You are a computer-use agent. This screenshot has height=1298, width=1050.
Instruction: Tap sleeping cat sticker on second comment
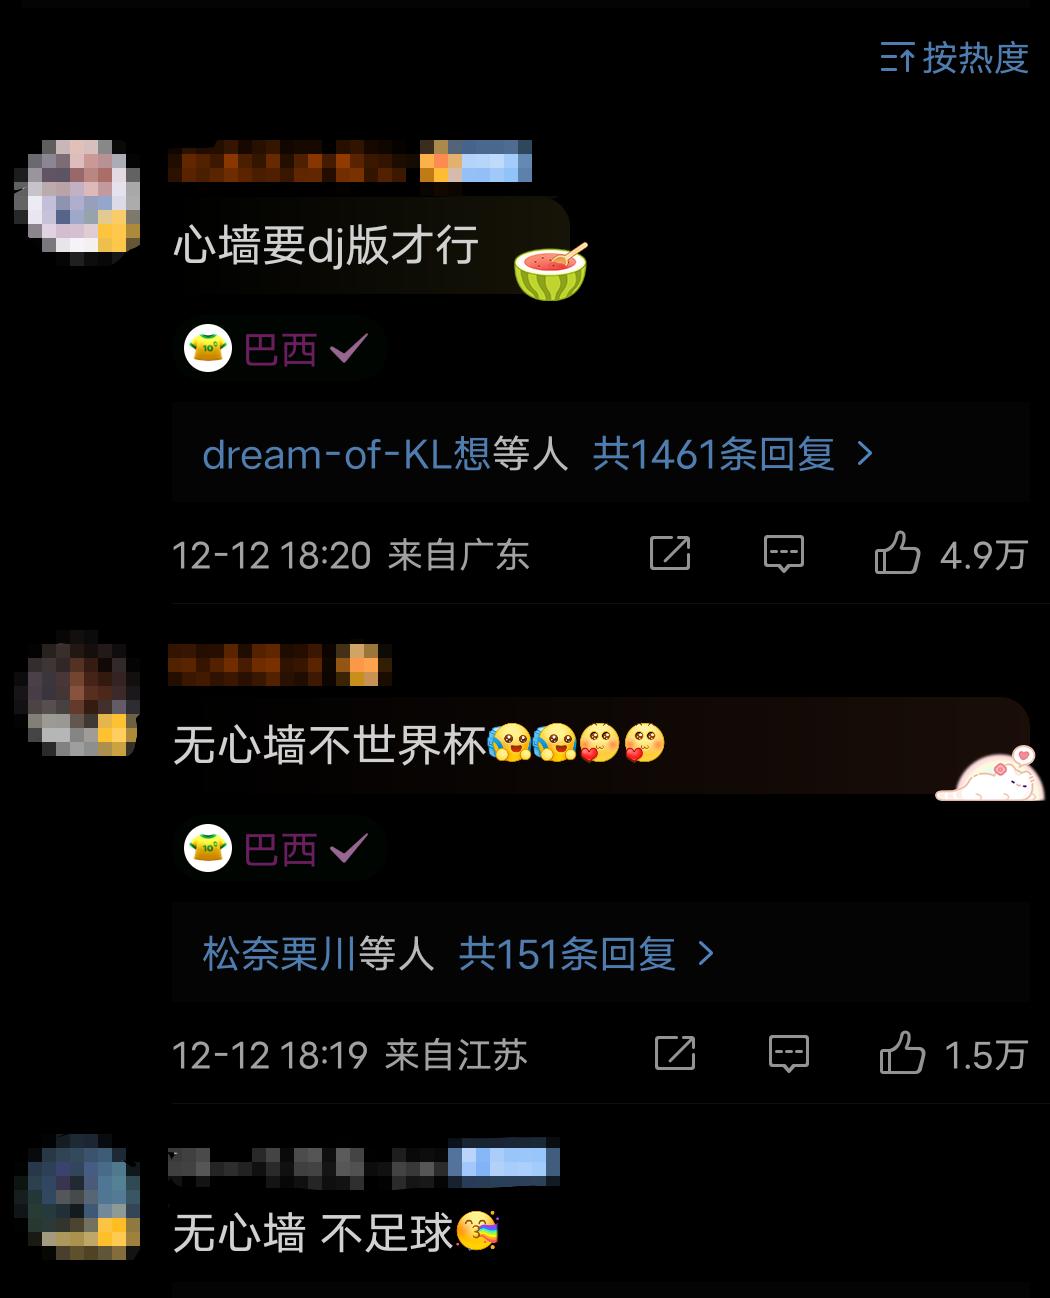coord(991,774)
